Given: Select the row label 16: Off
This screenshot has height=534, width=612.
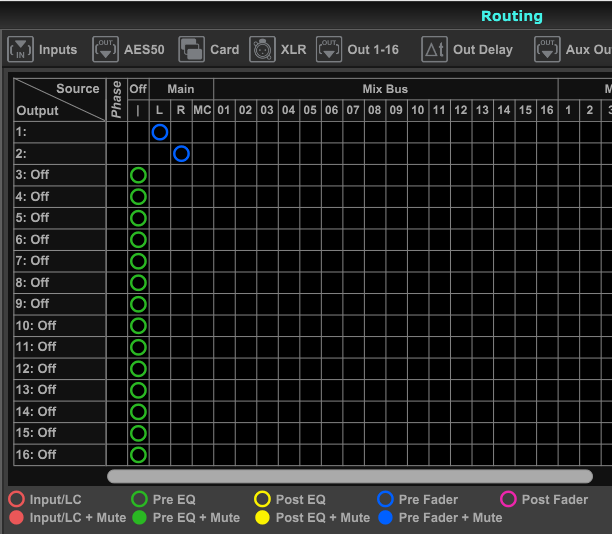Looking at the screenshot, I should [x=60, y=455].
